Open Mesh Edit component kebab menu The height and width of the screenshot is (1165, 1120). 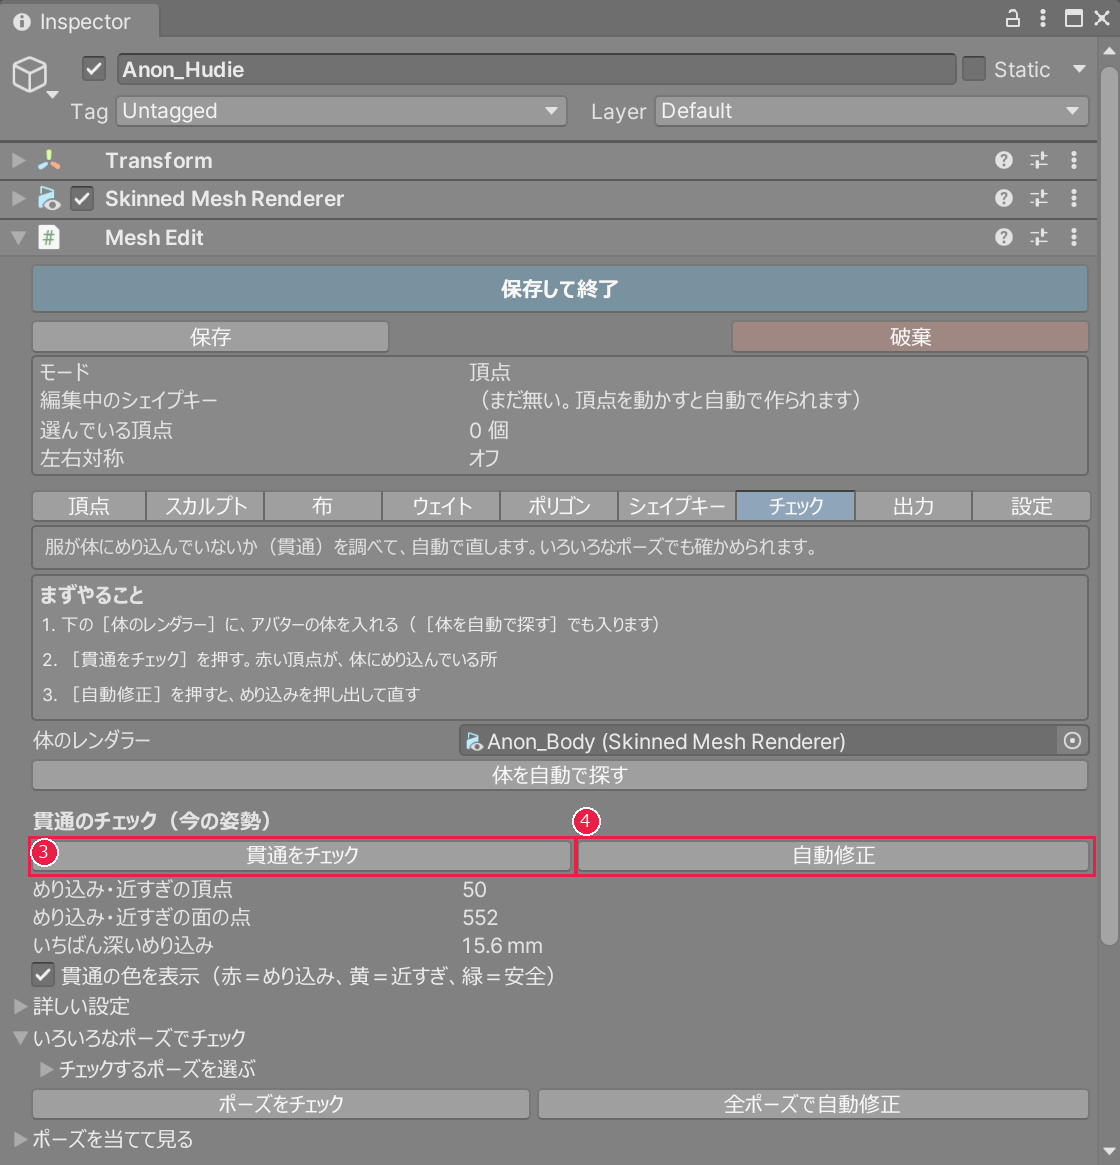point(1074,237)
